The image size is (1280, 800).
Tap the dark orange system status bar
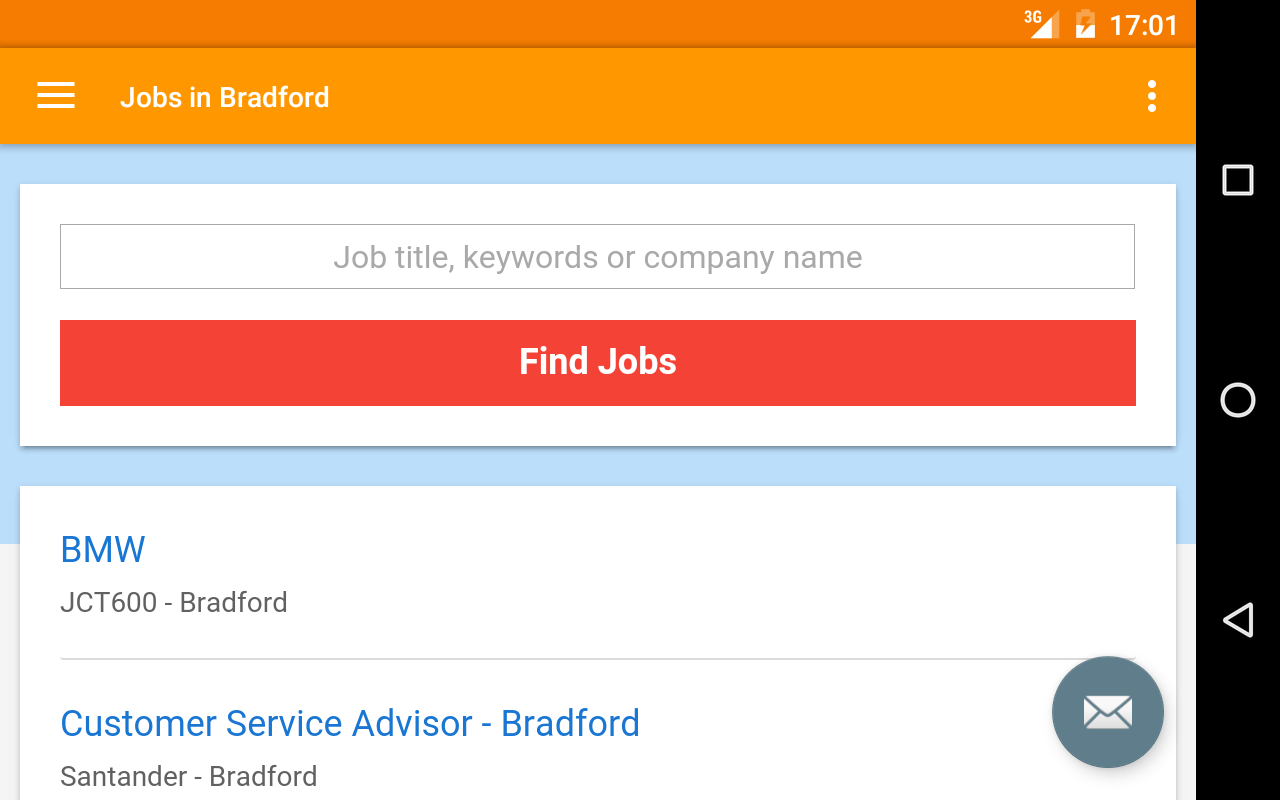coord(500,23)
